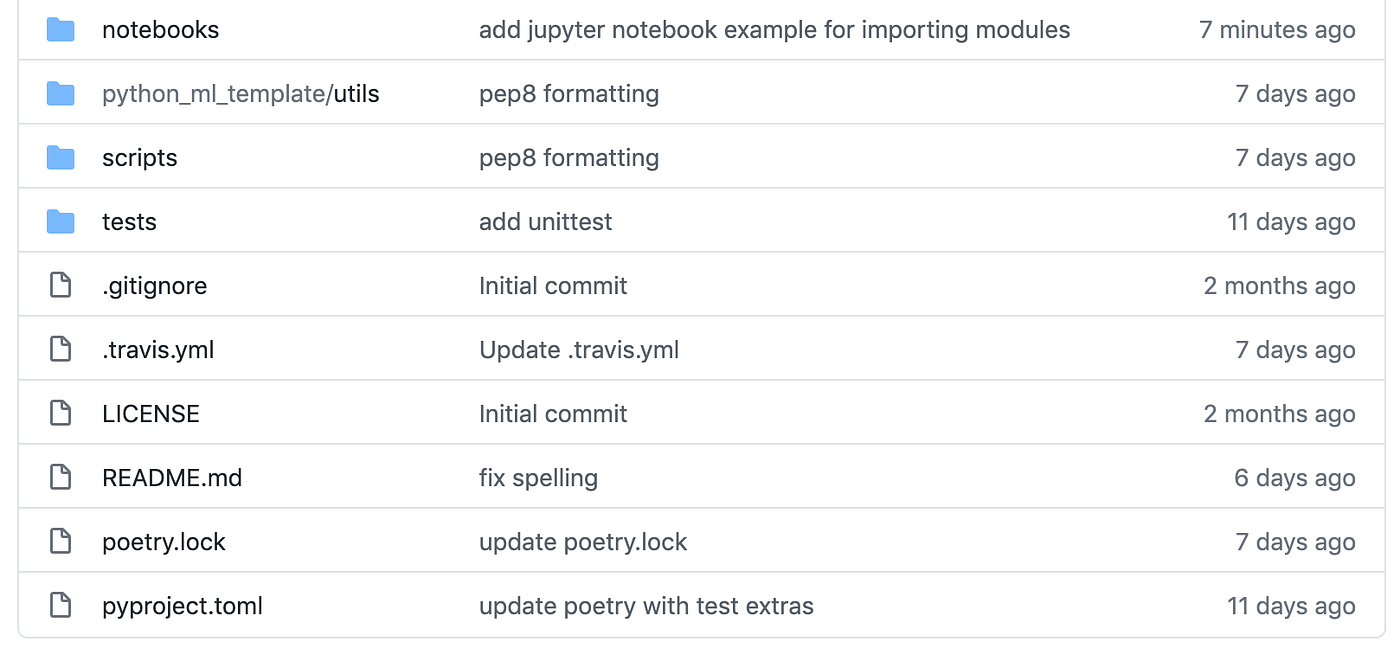1400x654 pixels.
Task: Click the file icon beside .gitignore
Action: point(60,285)
